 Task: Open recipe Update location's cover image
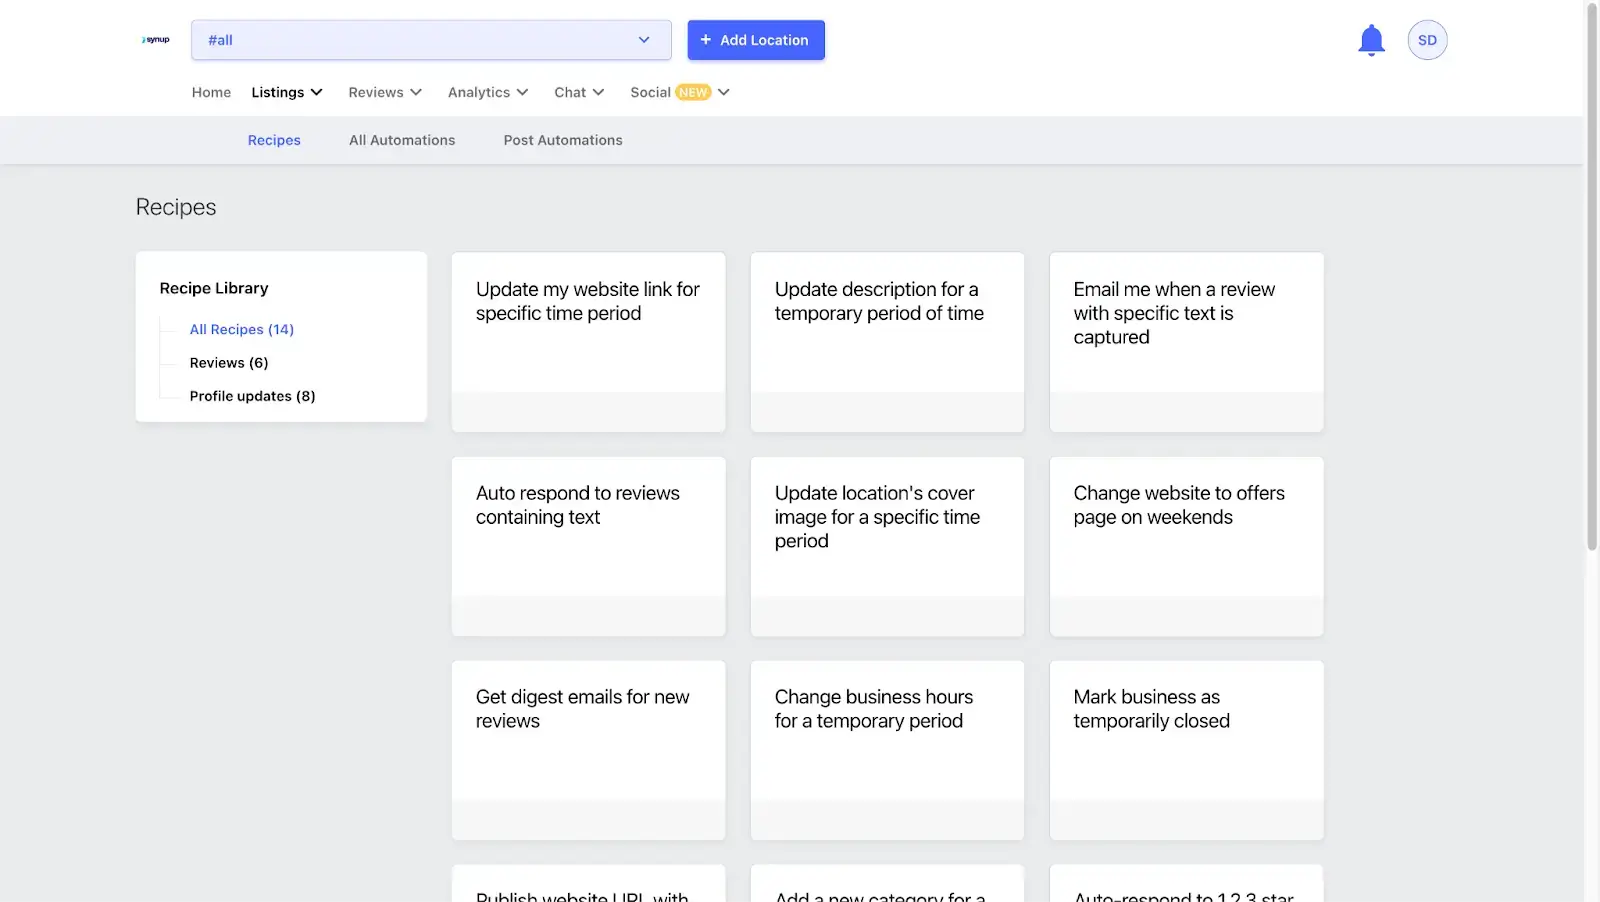coord(887,546)
